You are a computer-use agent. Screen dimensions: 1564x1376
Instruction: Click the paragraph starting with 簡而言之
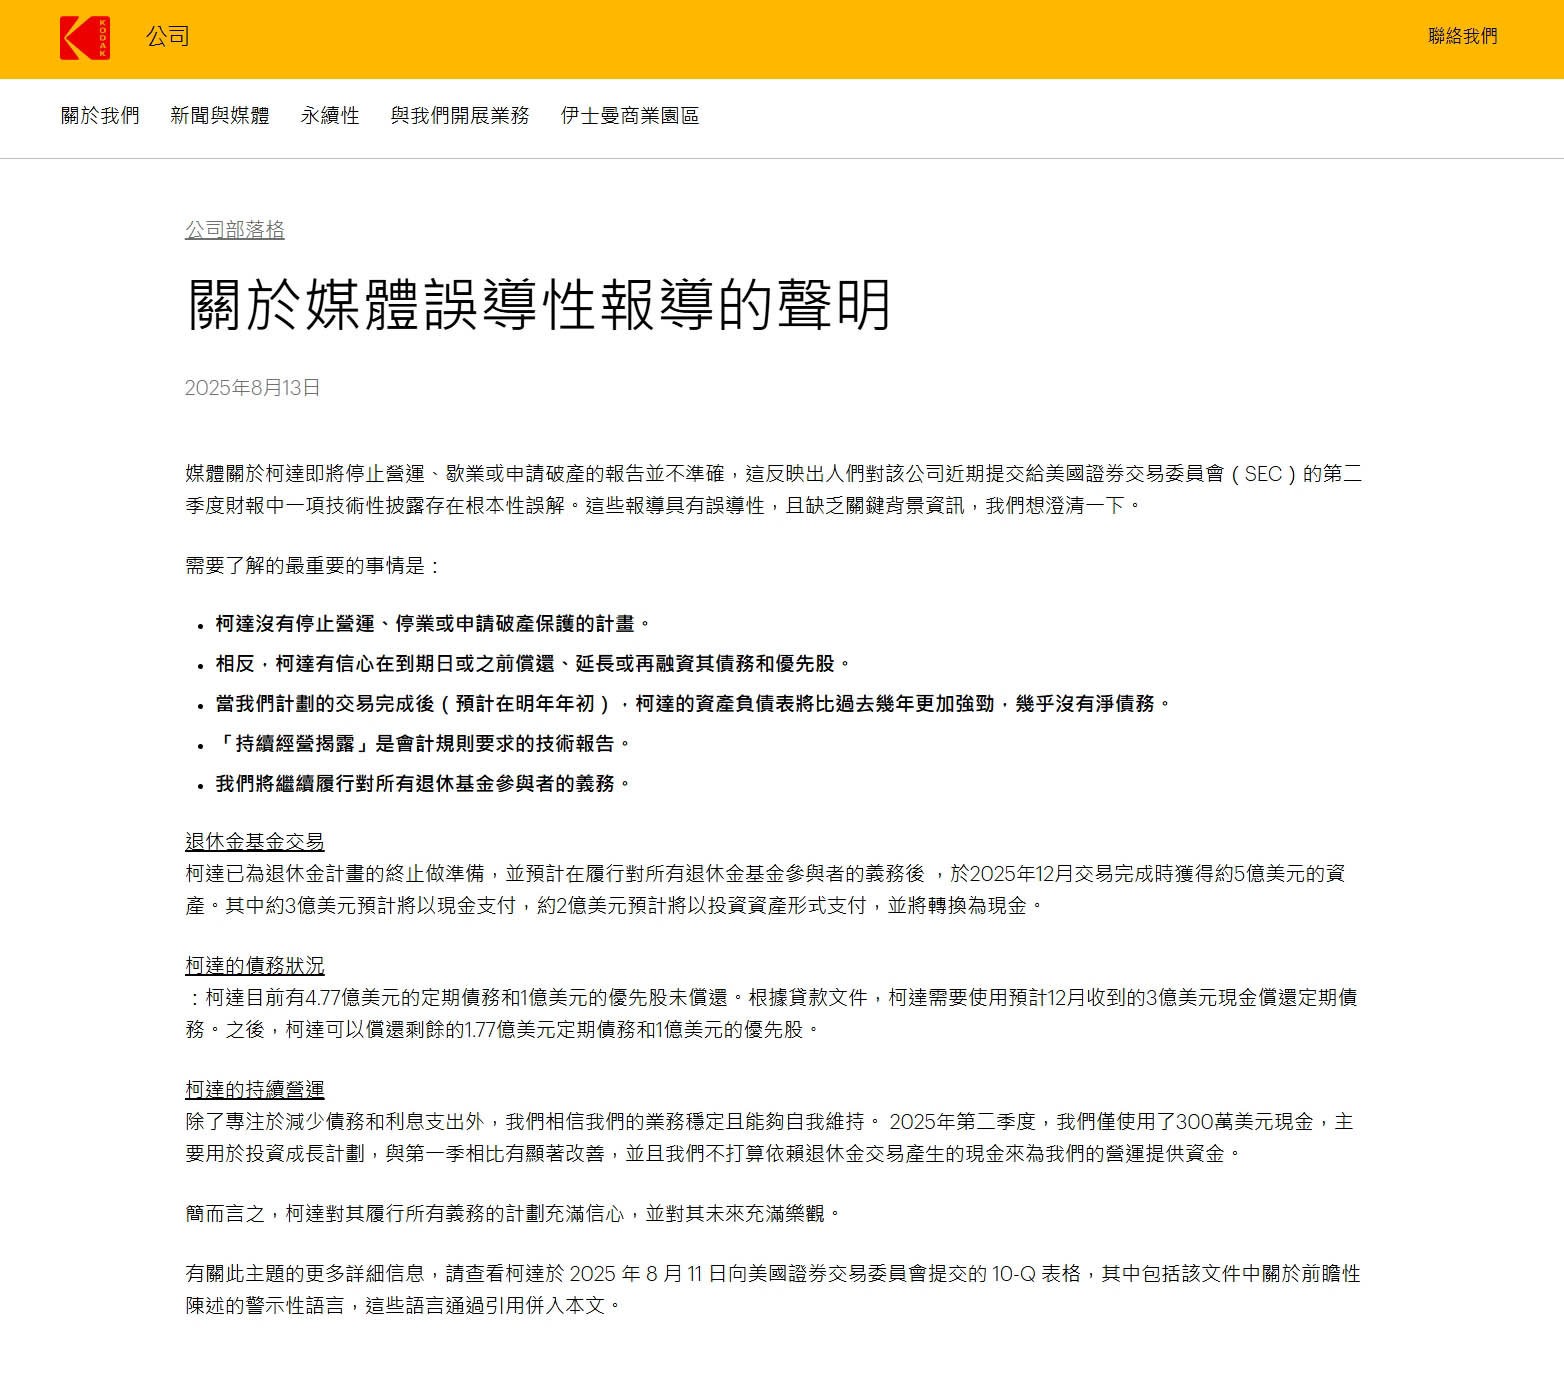513,1214
